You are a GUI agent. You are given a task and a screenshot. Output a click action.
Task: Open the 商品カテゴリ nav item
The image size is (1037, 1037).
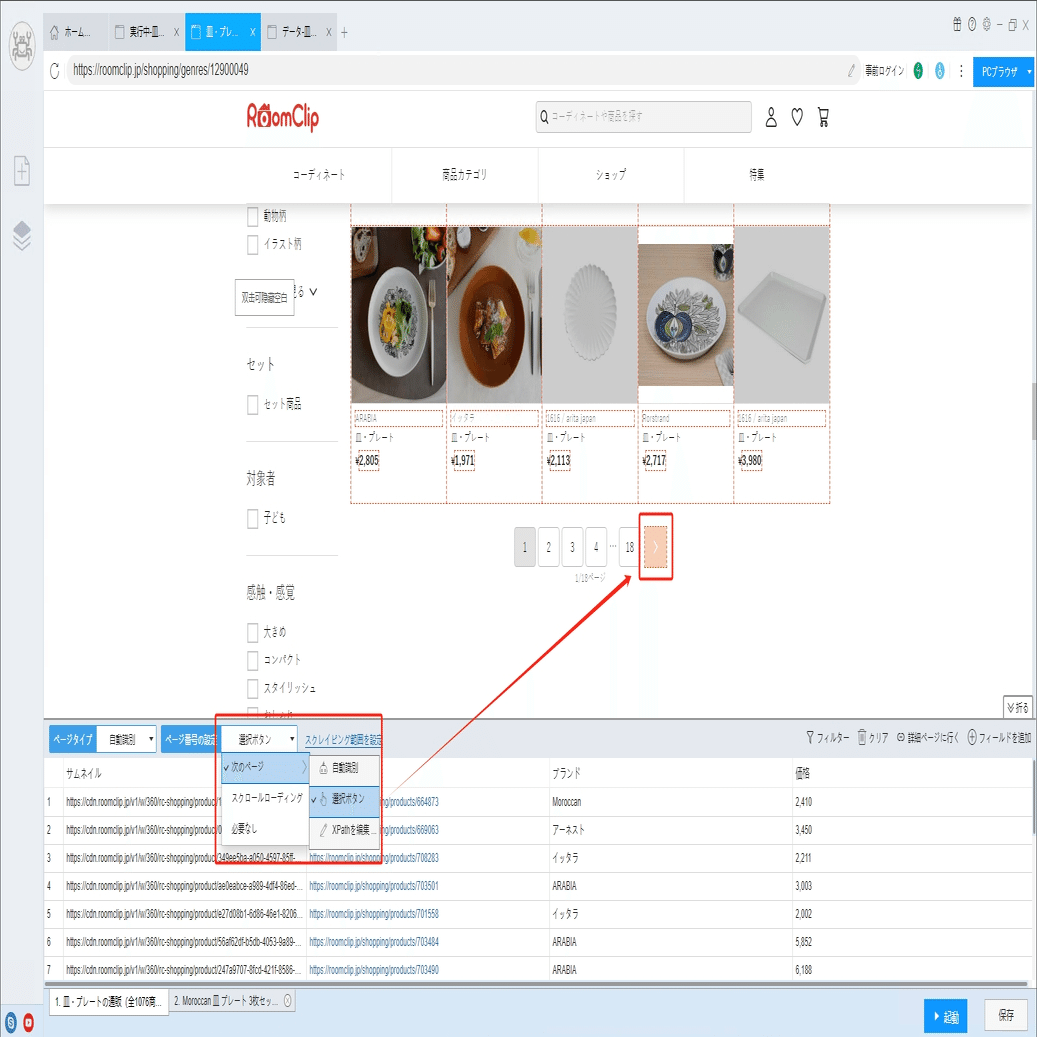point(465,175)
